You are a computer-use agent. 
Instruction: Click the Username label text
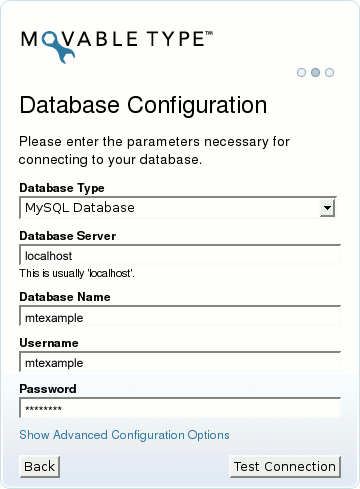(49, 343)
